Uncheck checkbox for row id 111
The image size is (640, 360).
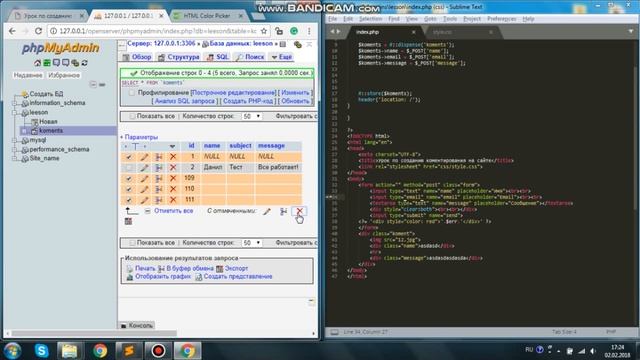(129, 200)
